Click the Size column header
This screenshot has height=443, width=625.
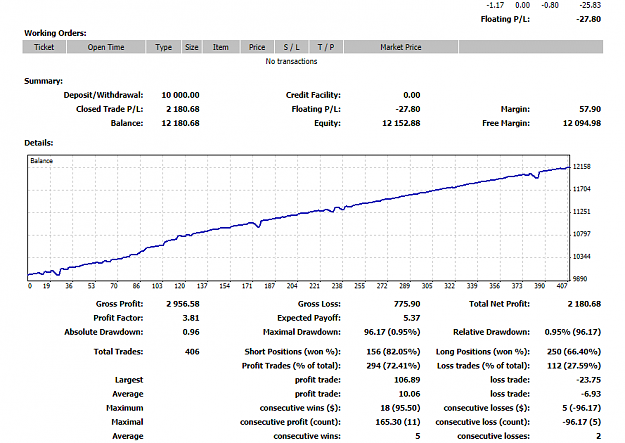tap(192, 47)
